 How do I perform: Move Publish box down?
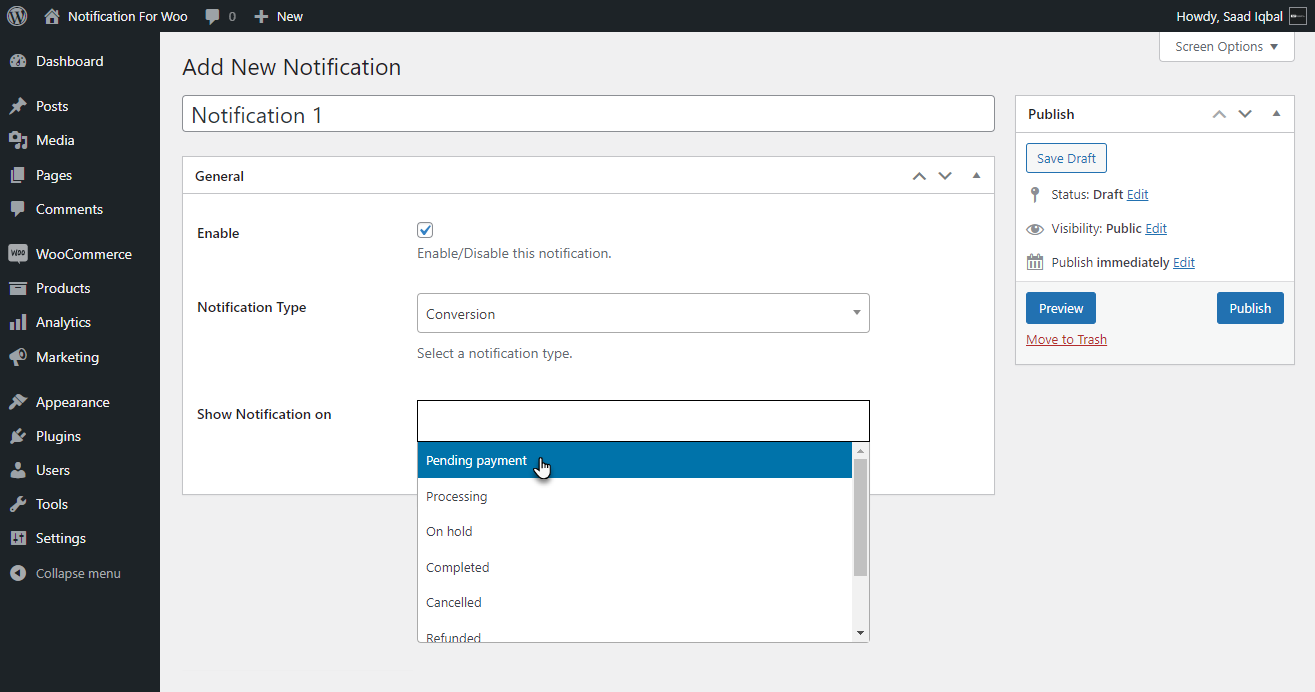coord(1245,114)
